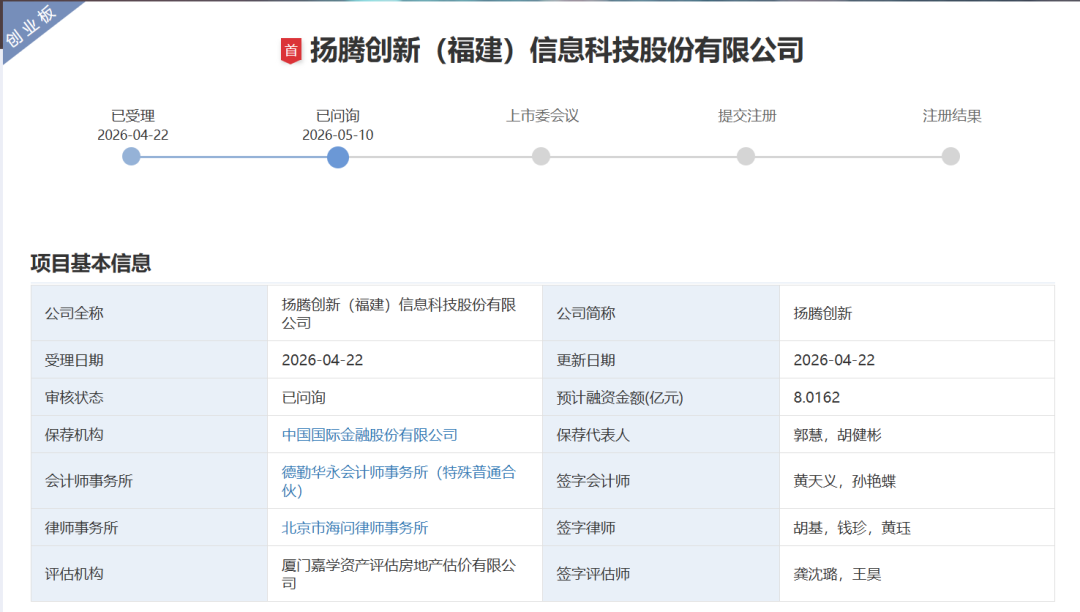Image resolution: width=1080 pixels, height=612 pixels.
Task: Click the 已受理 stage label
Action: (x=133, y=116)
